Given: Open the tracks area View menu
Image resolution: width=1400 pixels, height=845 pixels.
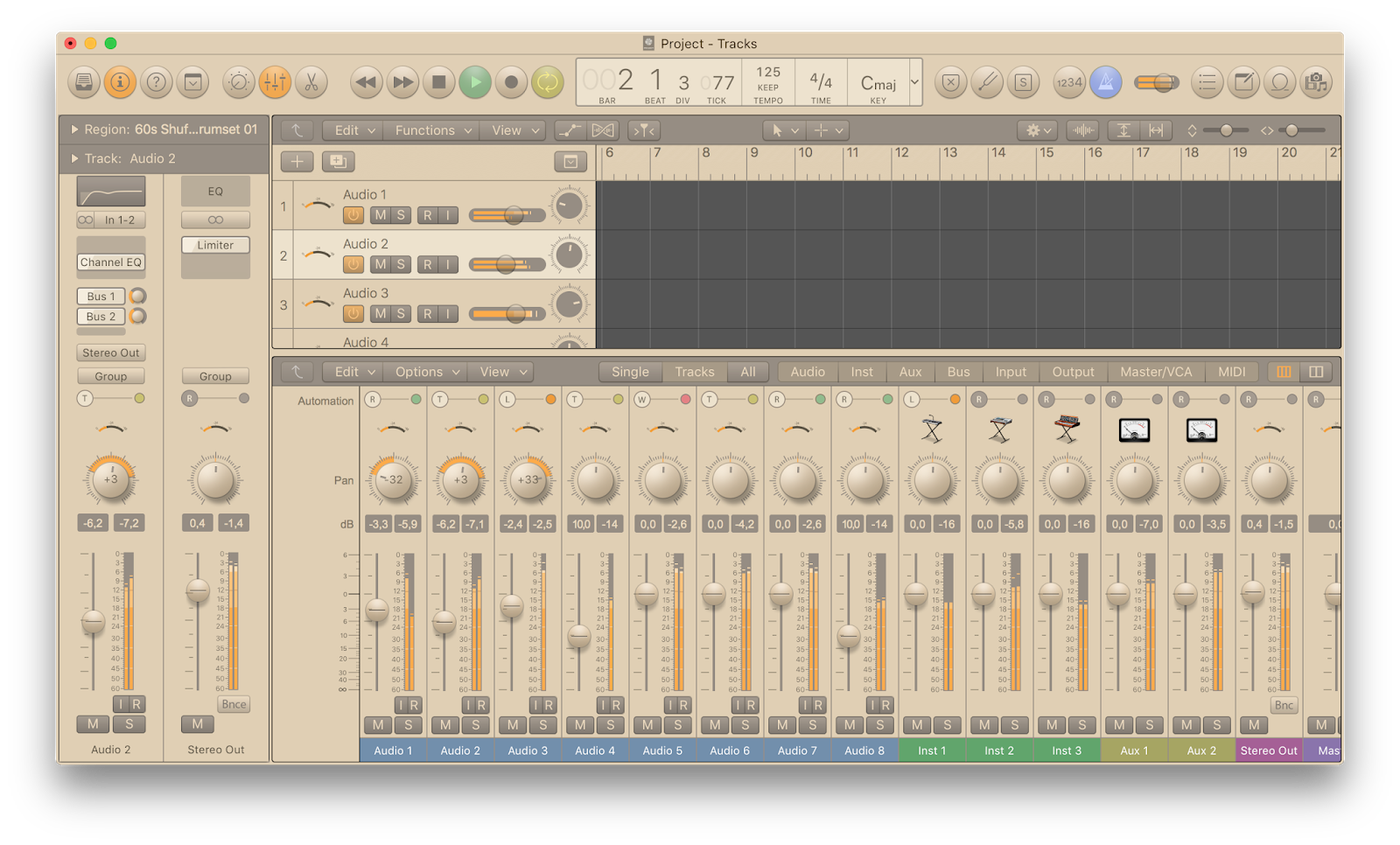Looking at the screenshot, I should [x=513, y=130].
